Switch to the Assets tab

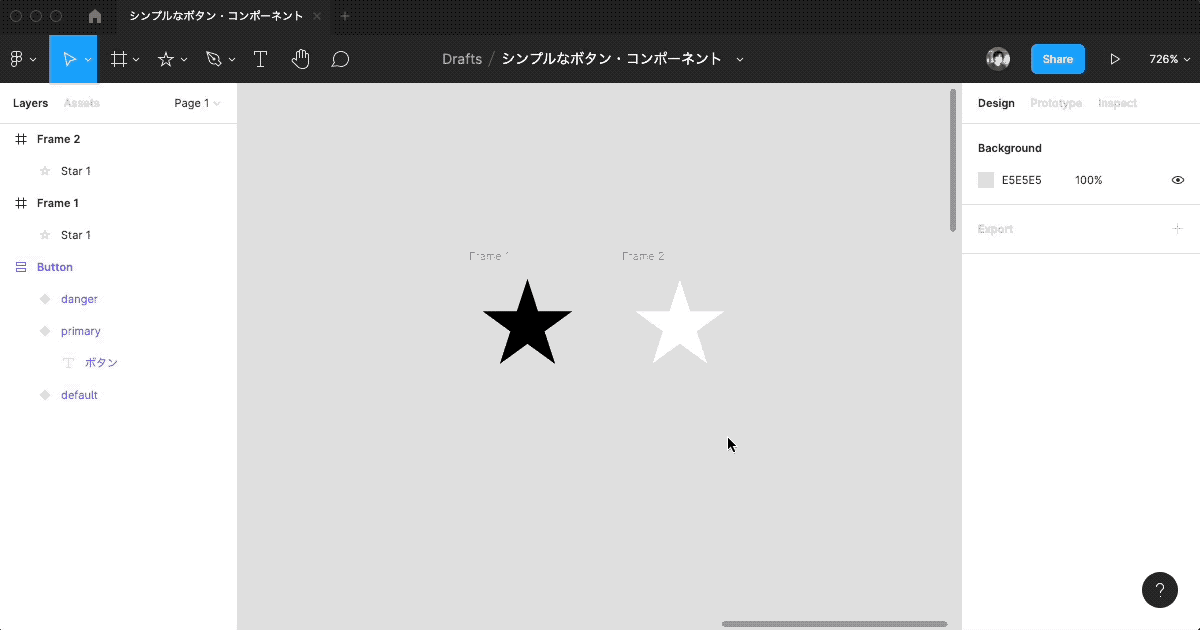coord(82,103)
